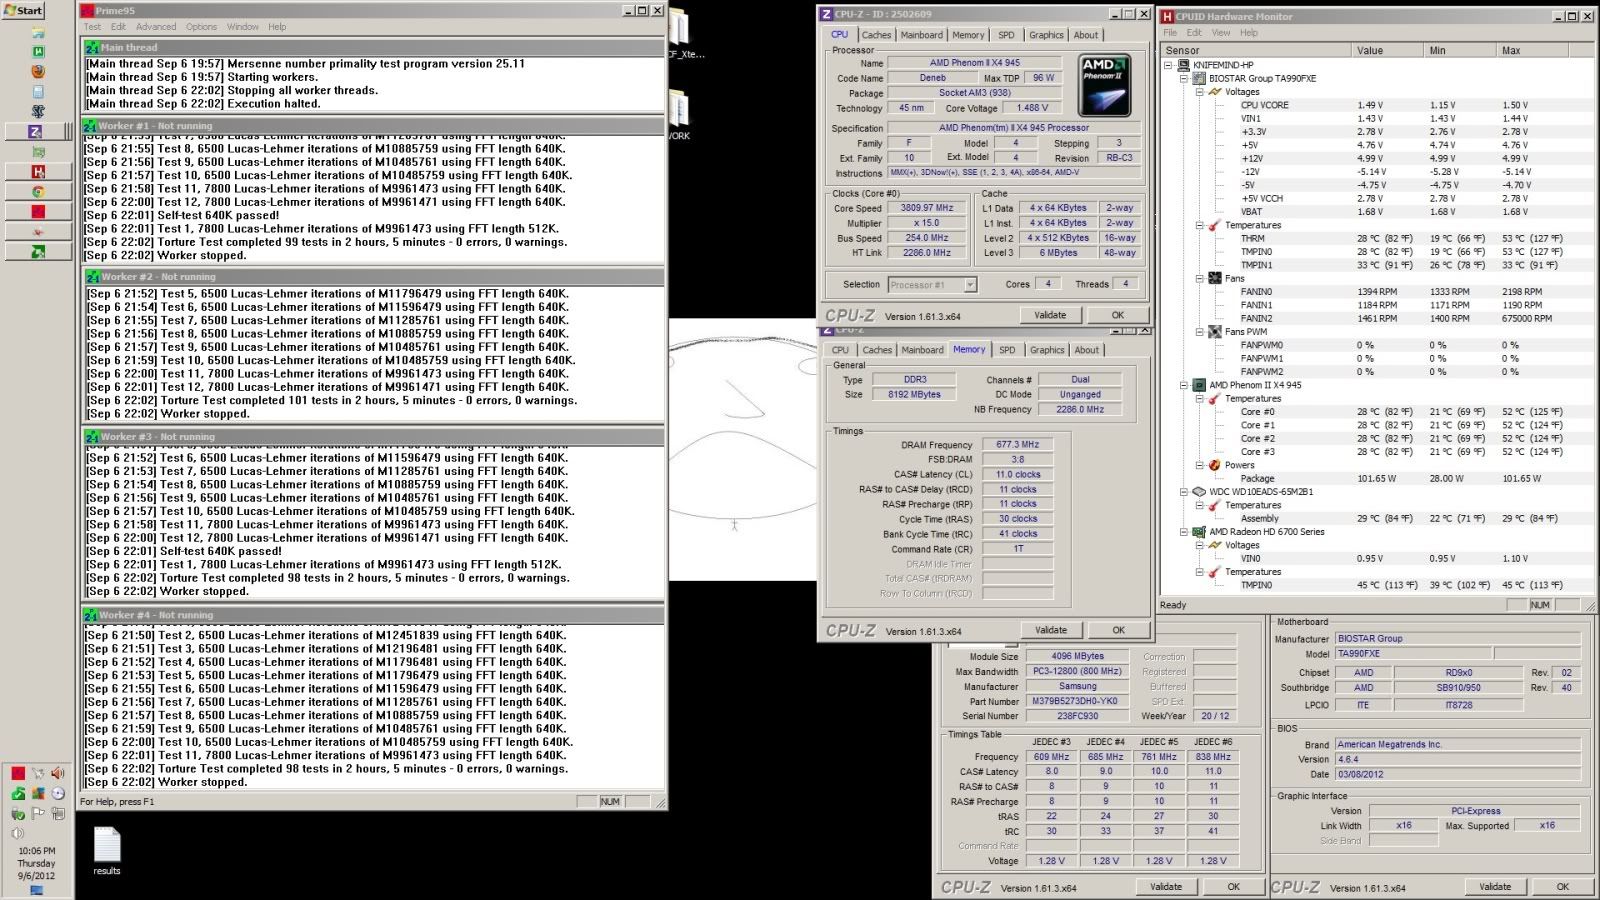Click the red speaker tray icon
1600x900 pixels.
pyautogui.click(x=58, y=773)
